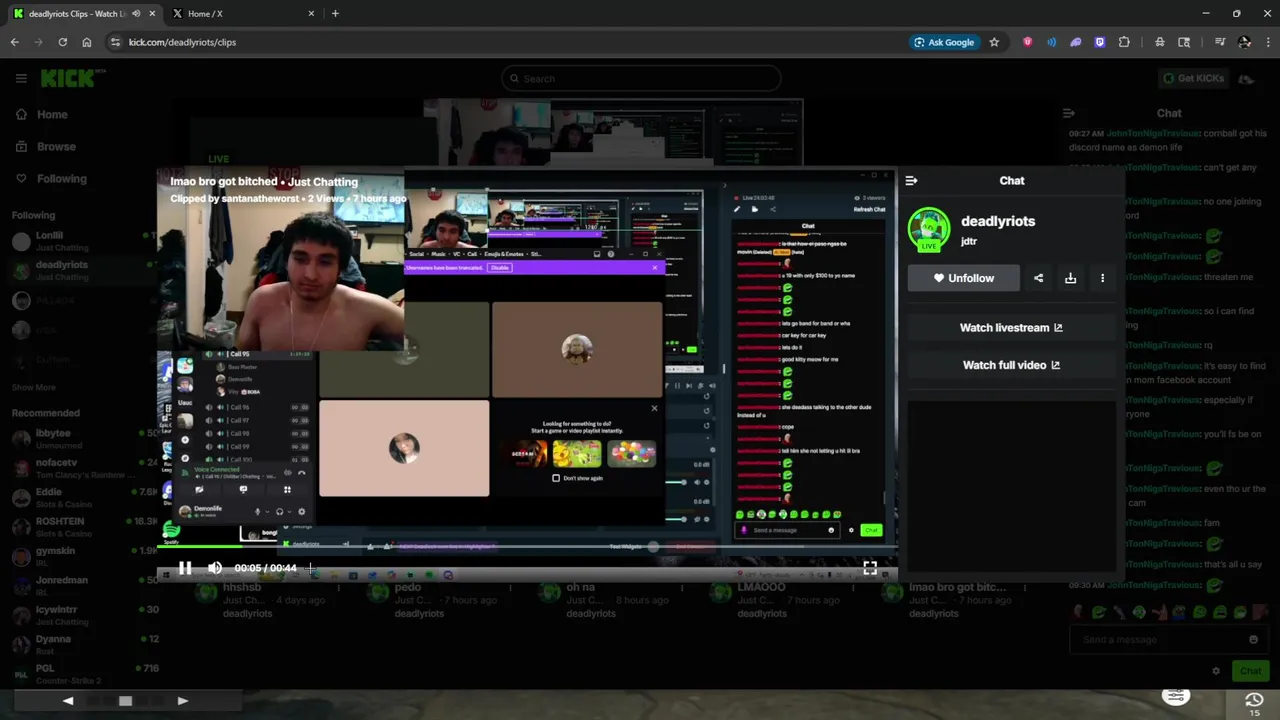Unfollow deadlyriots
Image resolution: width=1280 pixels, height=720 pixels.
(964, 278)
